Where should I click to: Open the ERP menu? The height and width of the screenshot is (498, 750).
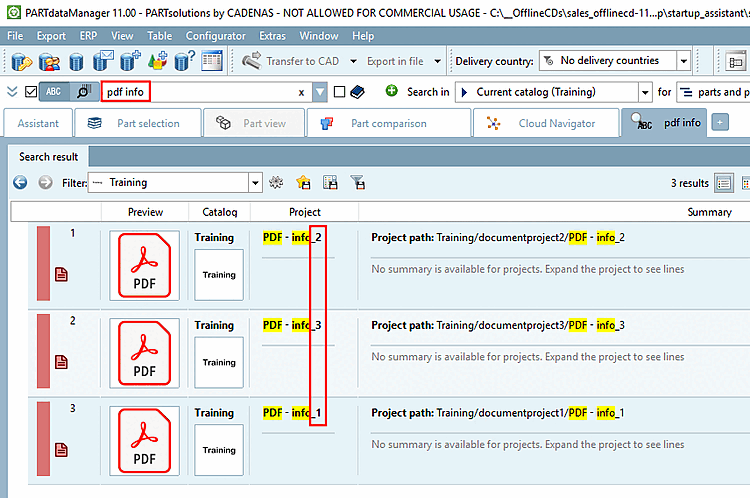88,36
